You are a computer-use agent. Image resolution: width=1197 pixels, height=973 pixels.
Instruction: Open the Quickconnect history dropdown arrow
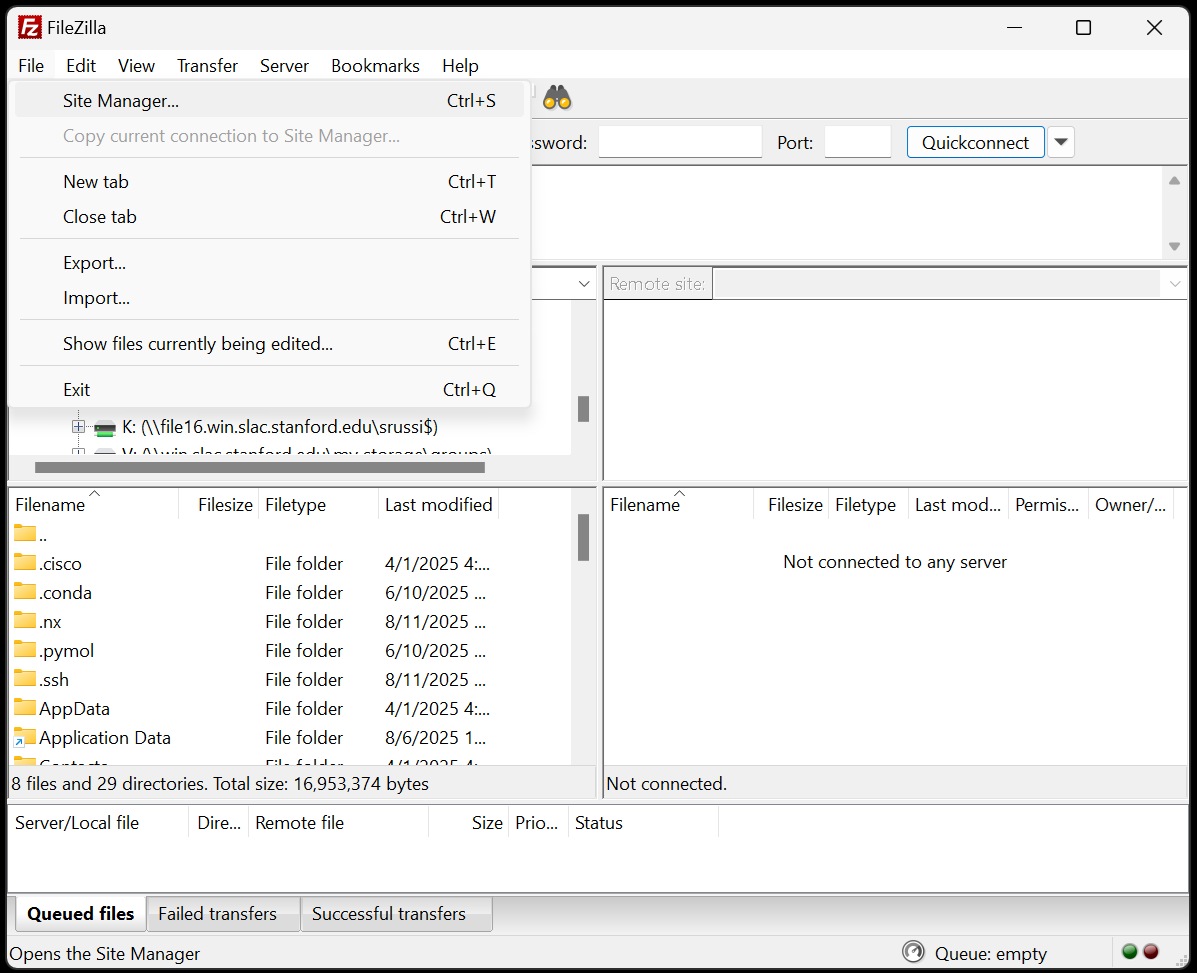point(1062,142)
